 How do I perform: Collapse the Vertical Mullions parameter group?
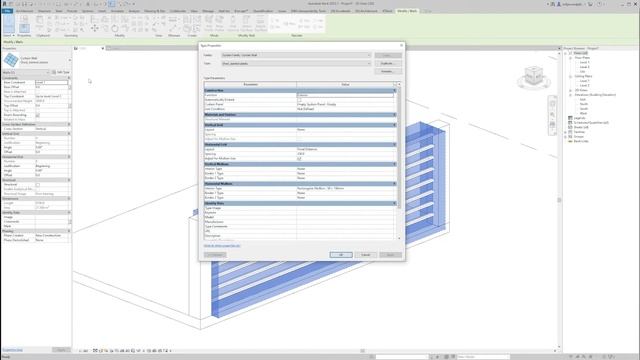[394, 164]
